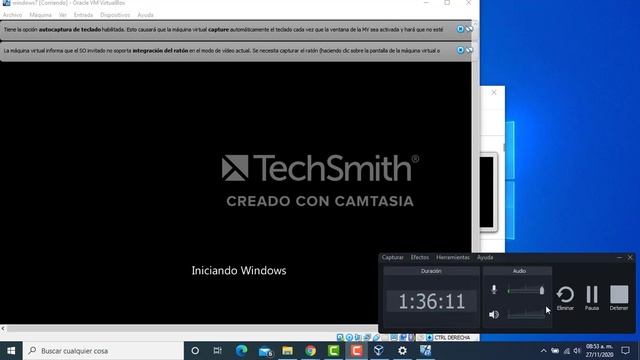Open the Máquina menu in VirtualBox

[40, 15]
